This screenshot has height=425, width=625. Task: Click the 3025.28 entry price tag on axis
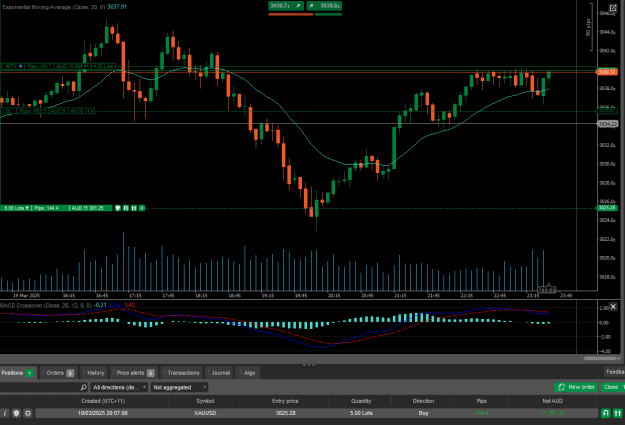pos(607,208)
